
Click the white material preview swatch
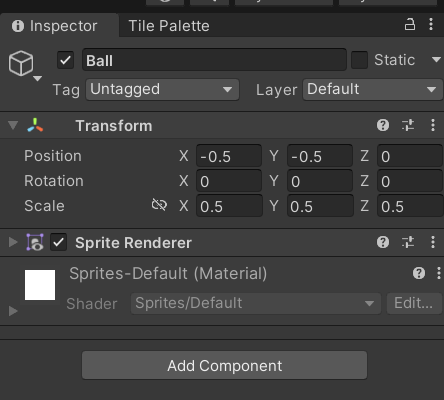point(40,285)
